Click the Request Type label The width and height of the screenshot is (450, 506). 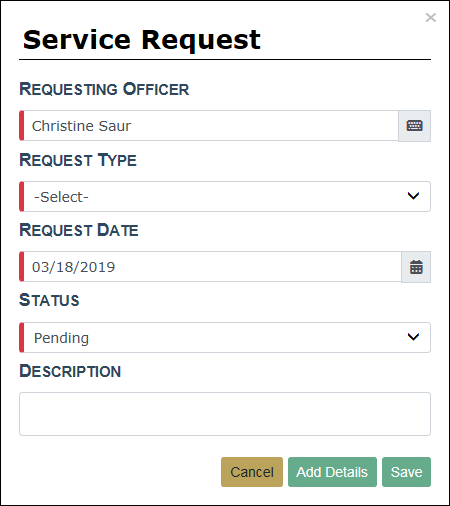[x=78, y=160]
